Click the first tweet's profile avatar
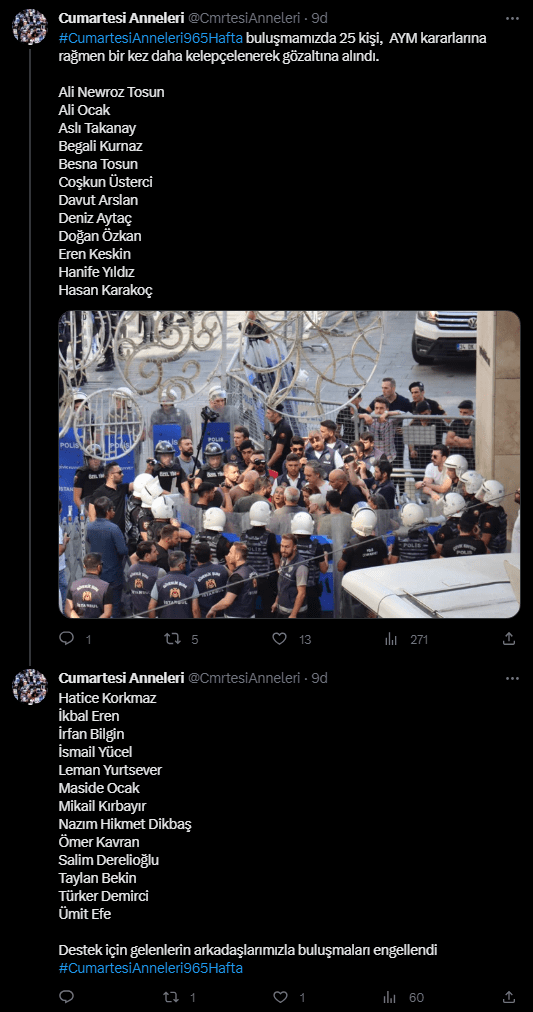533x1012 pixels. point(30,26)
